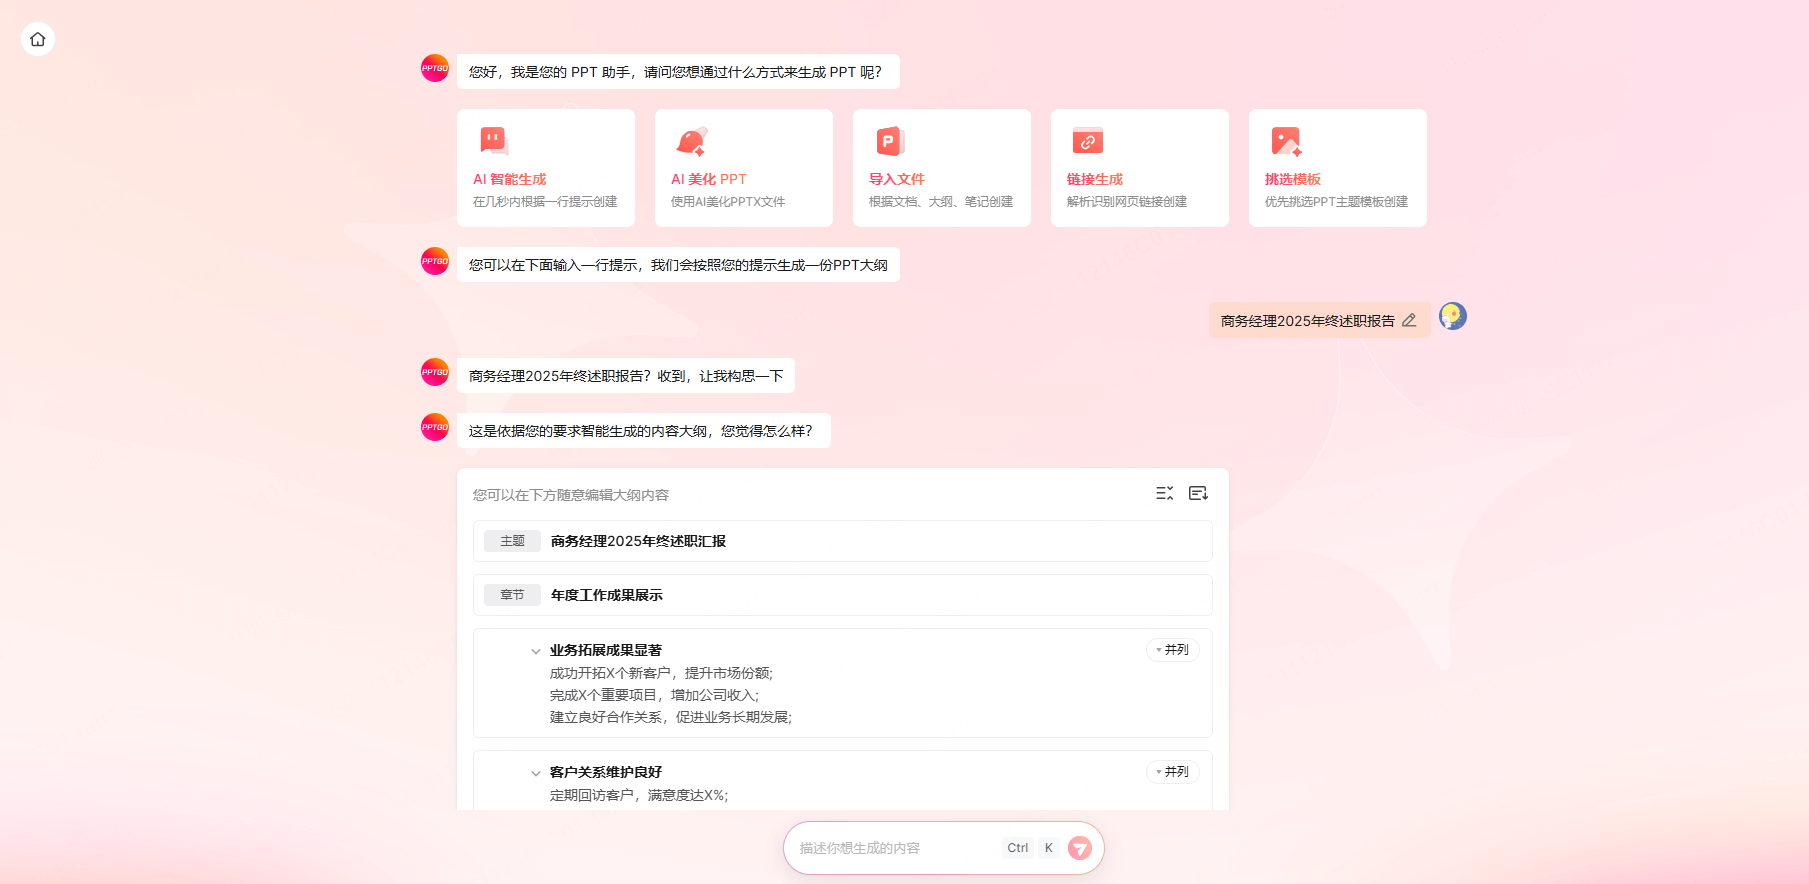Open 并列 dropdown for 业务拓展成果显著
This screenshot has width=1809, height=884.
tap(1173, 650)
